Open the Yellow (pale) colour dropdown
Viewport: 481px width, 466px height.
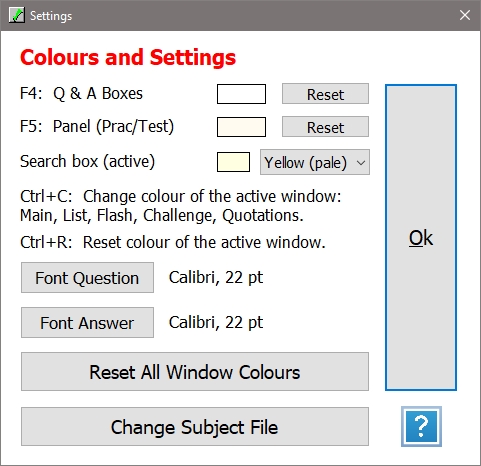[x=315, y=162]
